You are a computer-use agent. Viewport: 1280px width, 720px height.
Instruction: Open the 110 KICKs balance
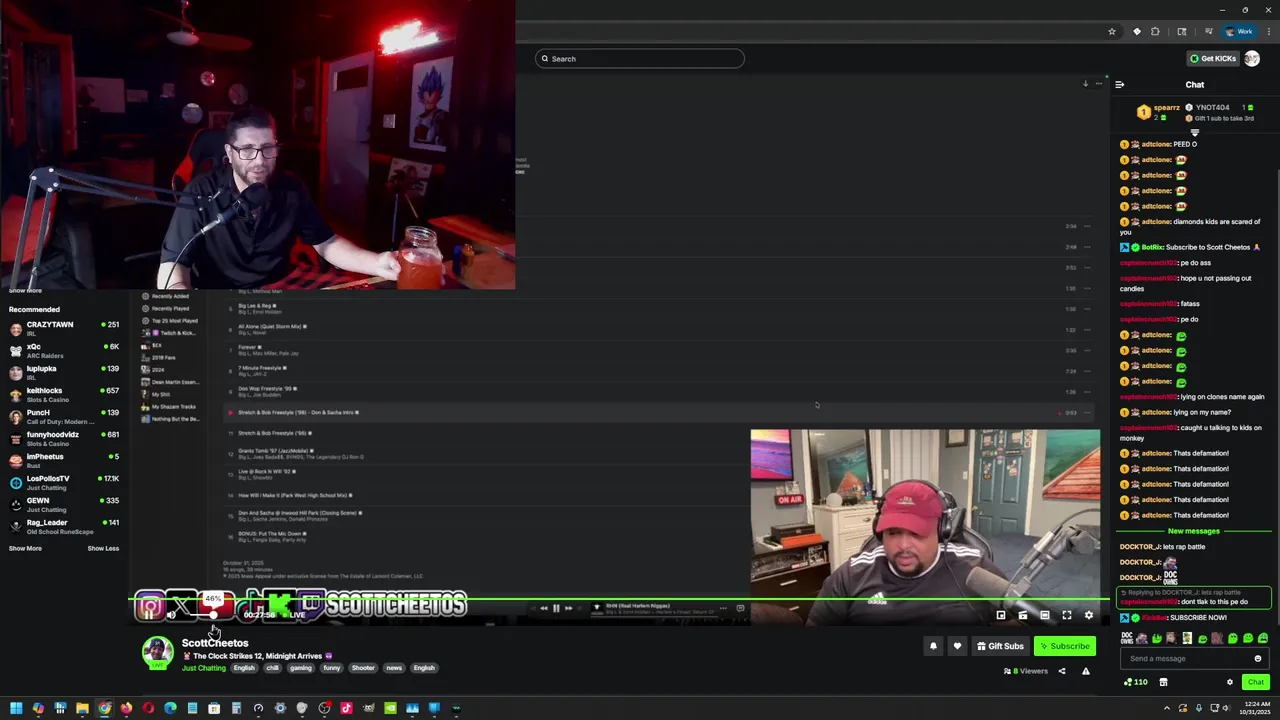[1135, 682]
